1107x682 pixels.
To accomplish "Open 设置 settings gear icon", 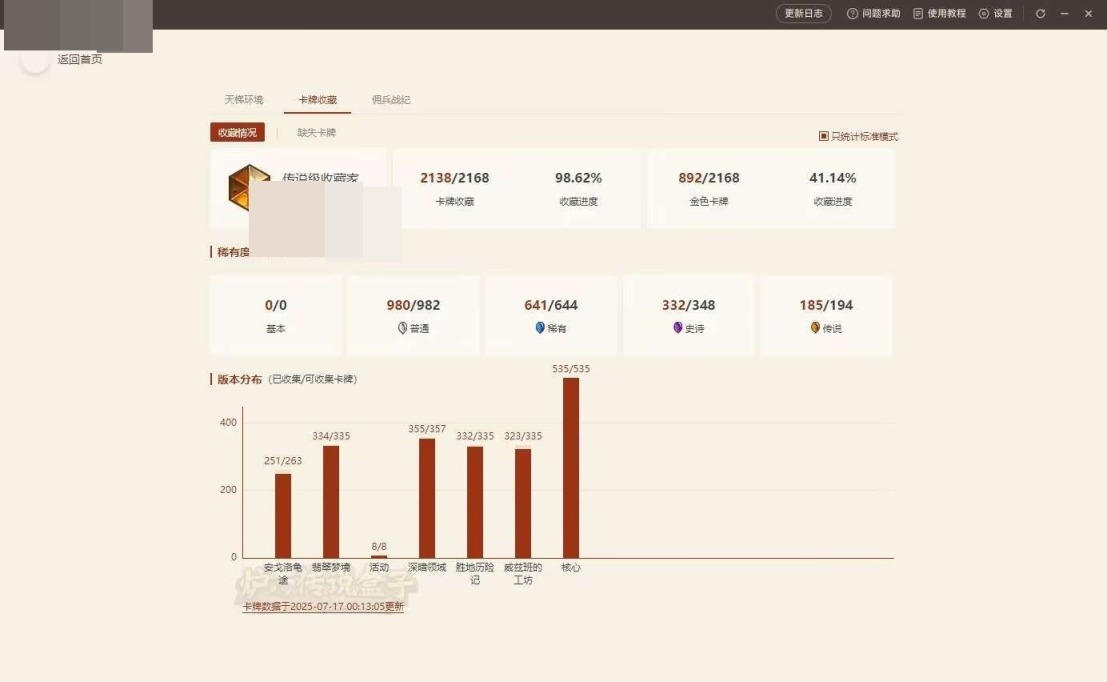I will pos(983,14).
